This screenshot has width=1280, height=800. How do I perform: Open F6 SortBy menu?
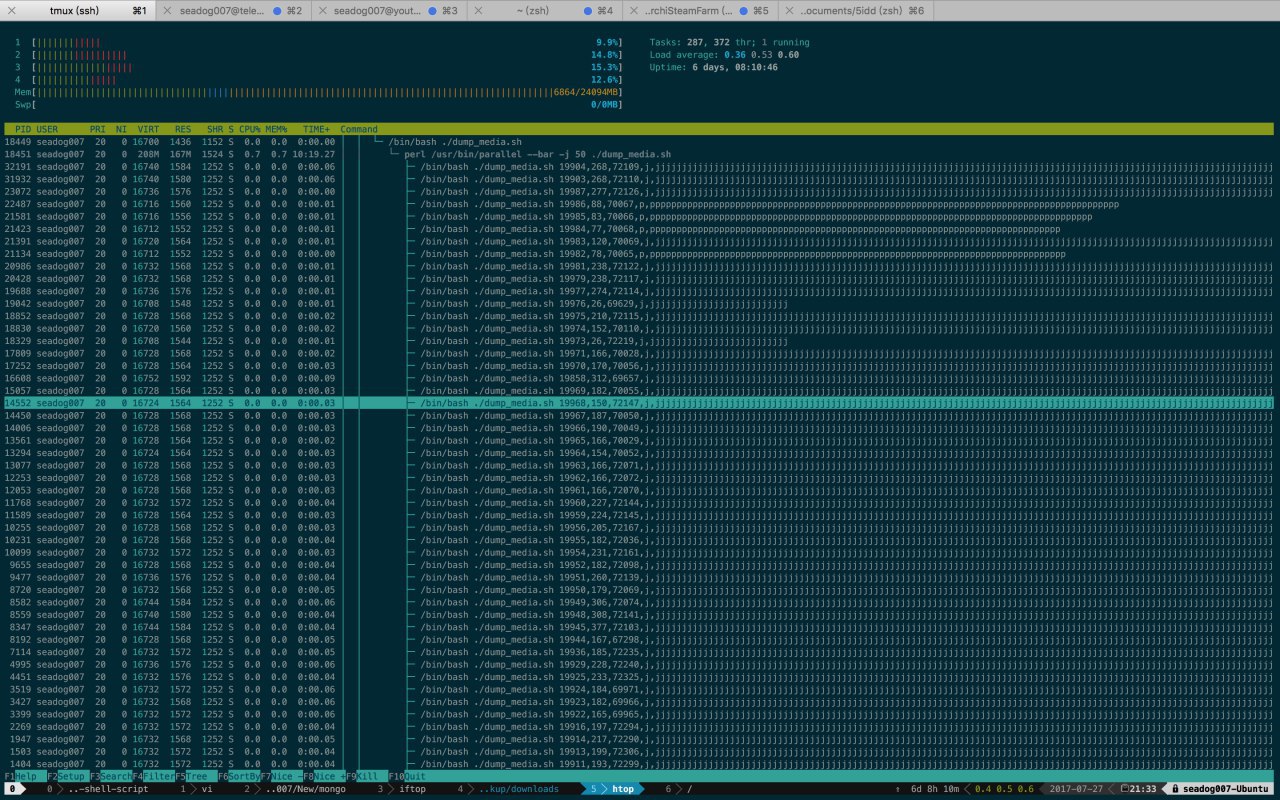click(x=240, y=776)
